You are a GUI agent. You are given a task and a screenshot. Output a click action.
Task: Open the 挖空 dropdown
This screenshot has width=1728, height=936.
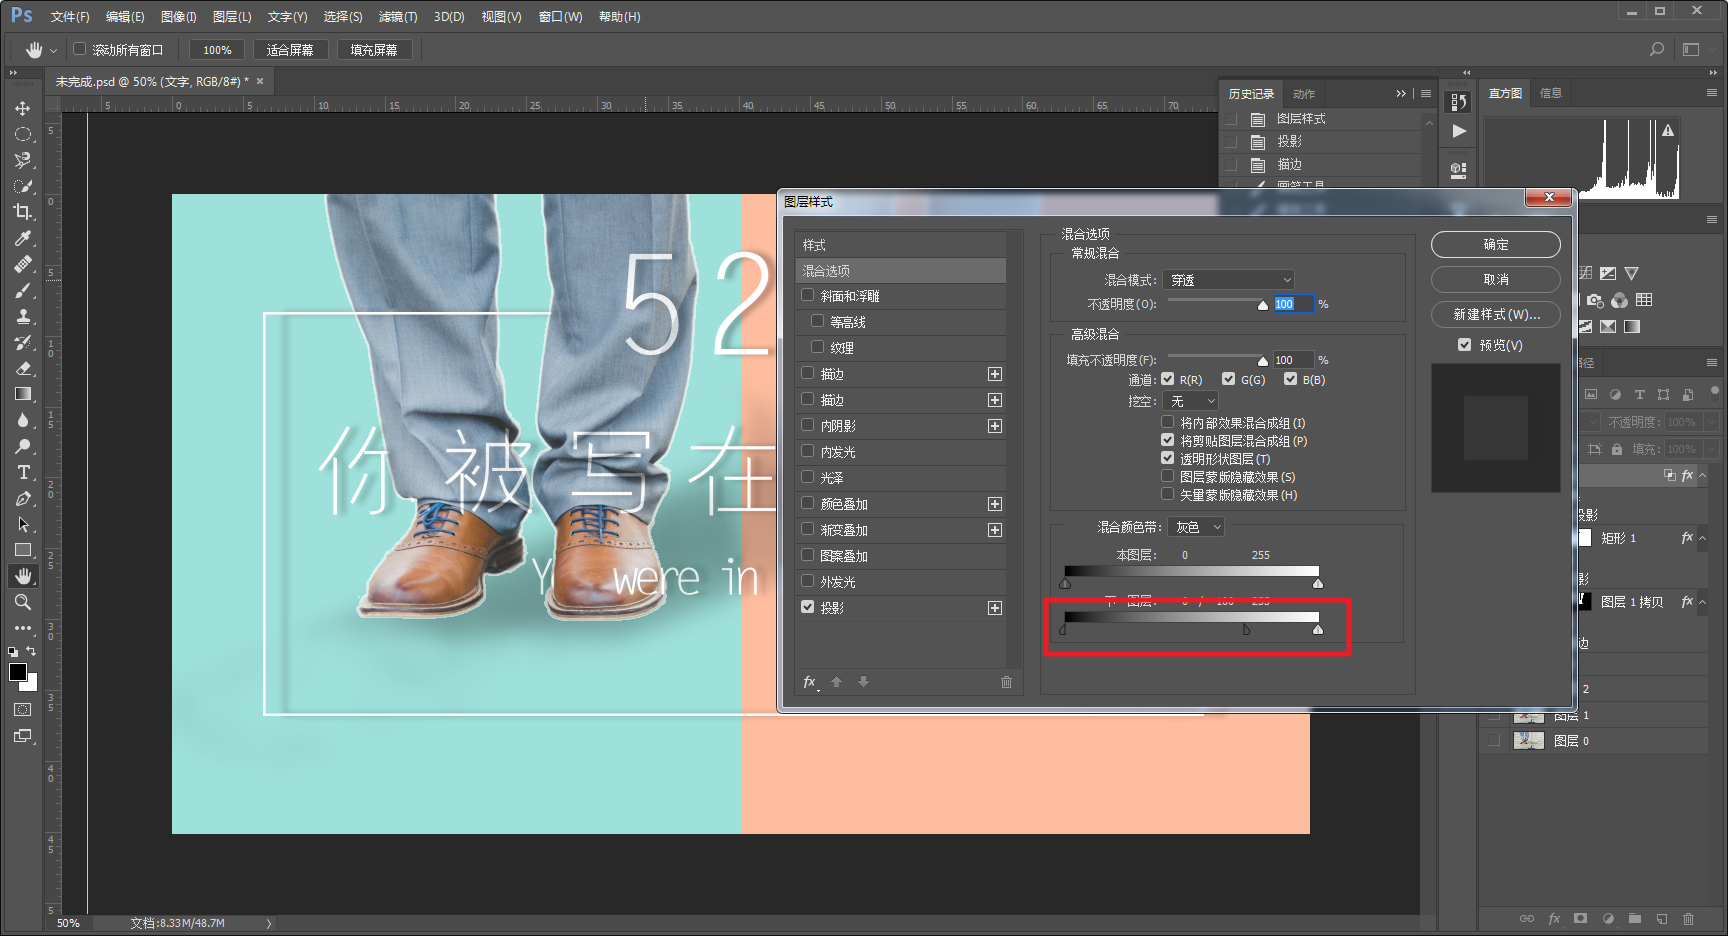(x=1192, y=401)
